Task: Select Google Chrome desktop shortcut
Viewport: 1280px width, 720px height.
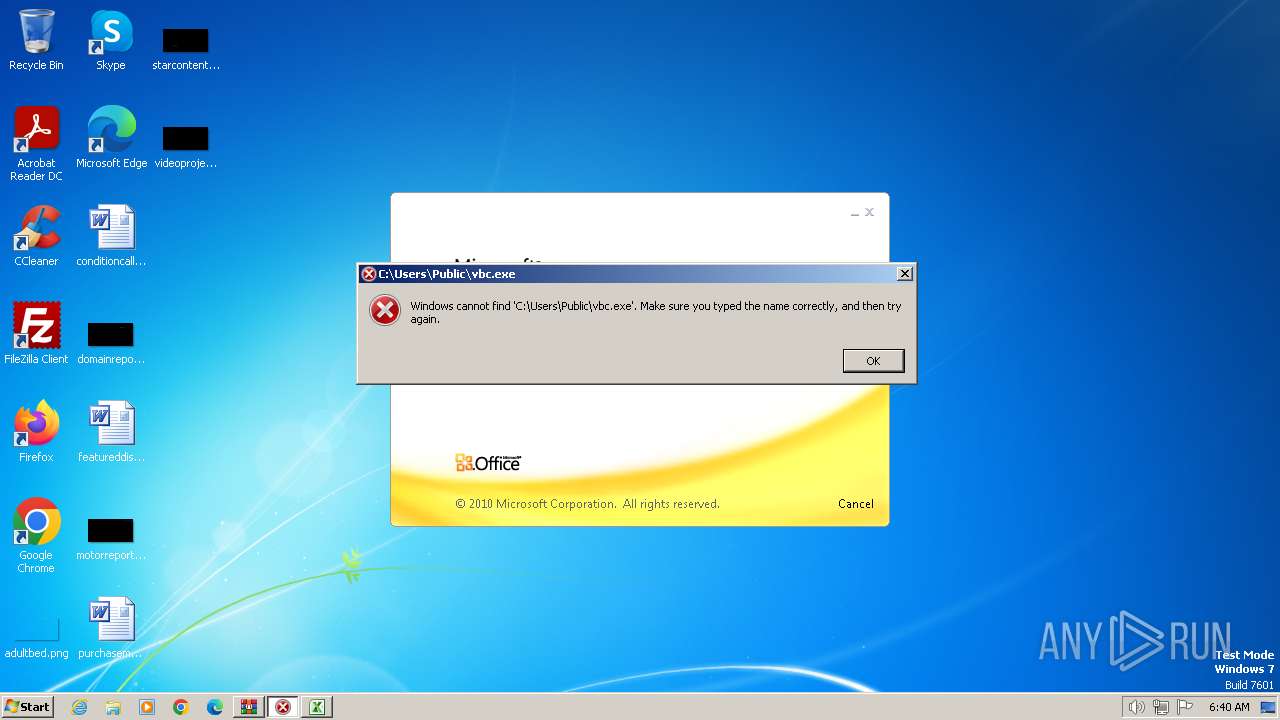Action: click(x=36, y=536)
